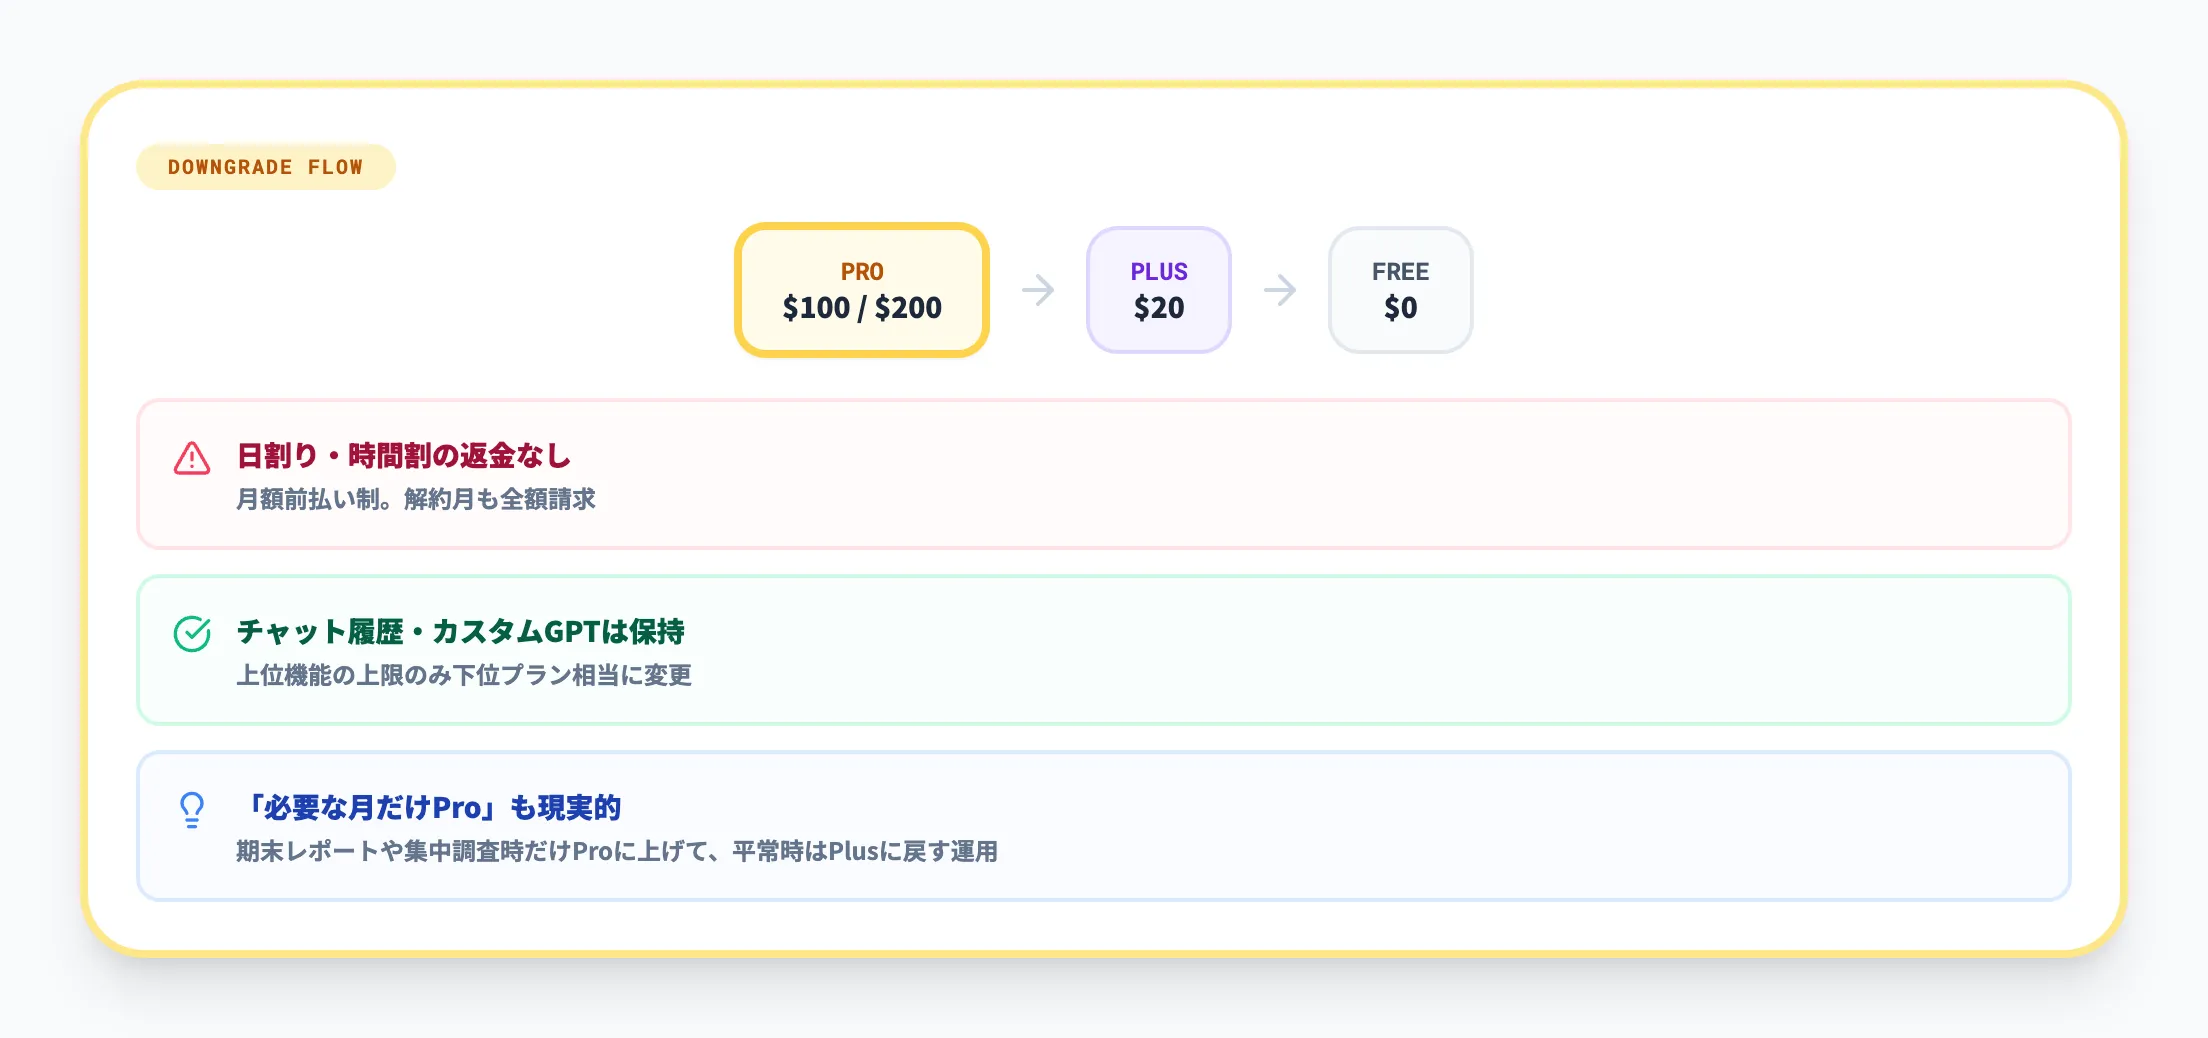Click the $100 / $200 price text
Screen dimensions: 2208x1038
click(x=862, y=308)
